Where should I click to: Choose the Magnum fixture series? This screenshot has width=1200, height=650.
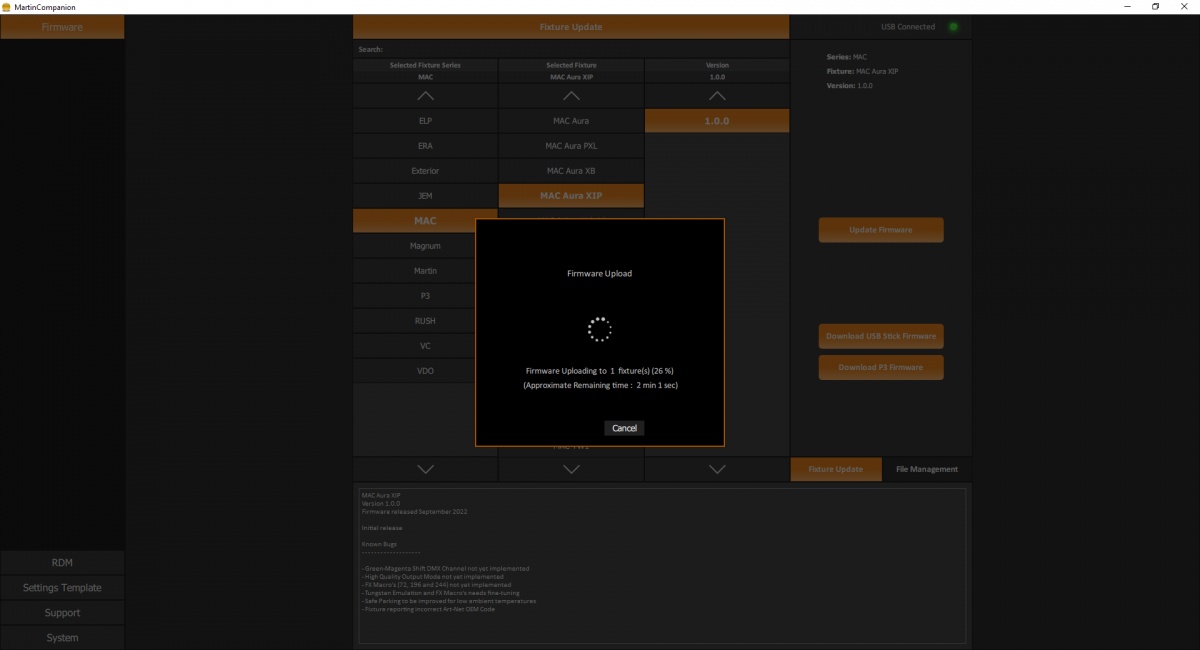pos(425,246)
